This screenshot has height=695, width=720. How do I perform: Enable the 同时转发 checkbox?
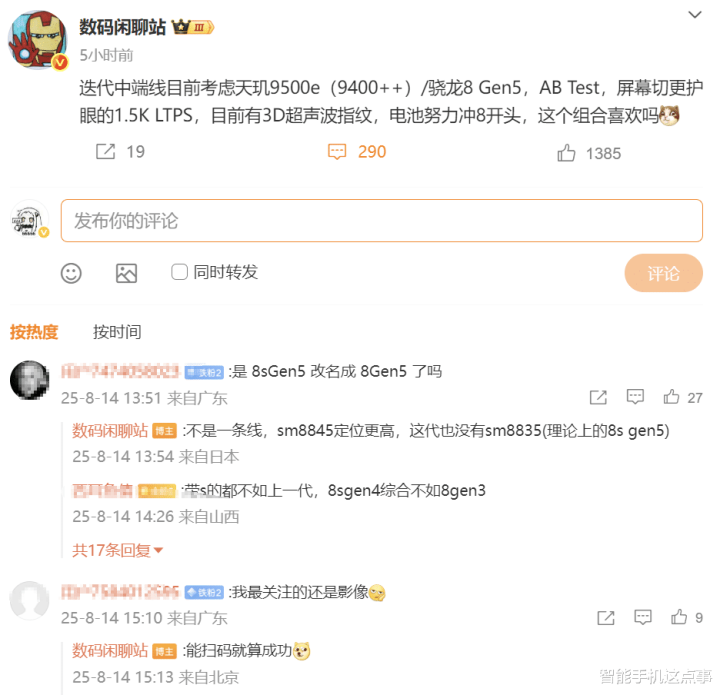click(x=179, y=272)
